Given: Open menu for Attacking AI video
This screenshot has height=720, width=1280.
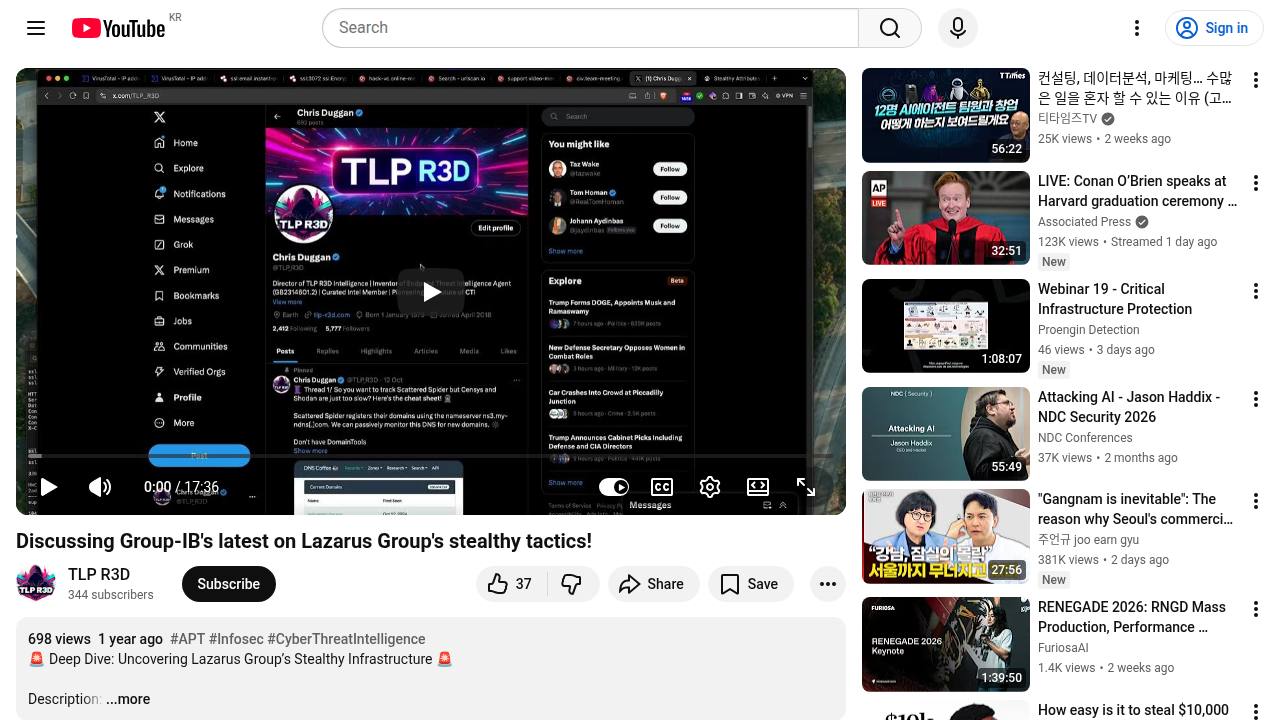Looking at the screenshot, I should point(1256,399).
